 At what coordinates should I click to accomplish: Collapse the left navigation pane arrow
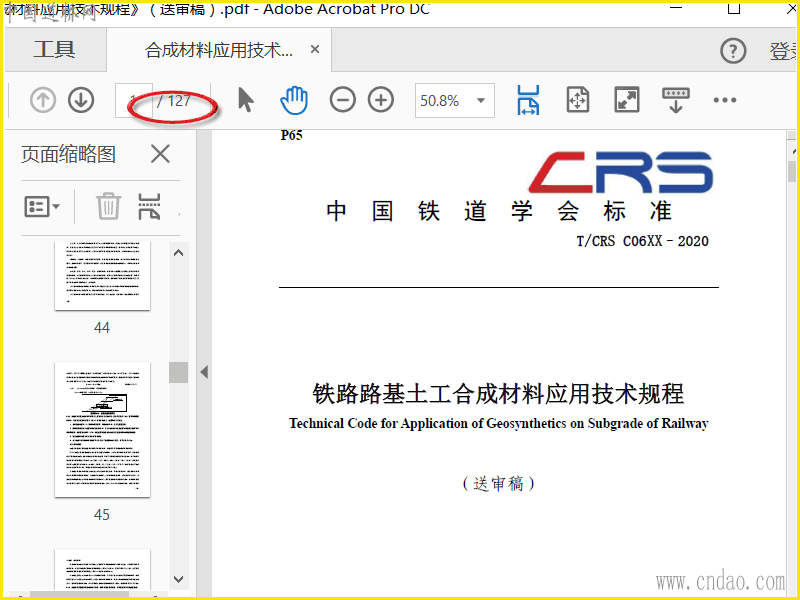(204, 371)
